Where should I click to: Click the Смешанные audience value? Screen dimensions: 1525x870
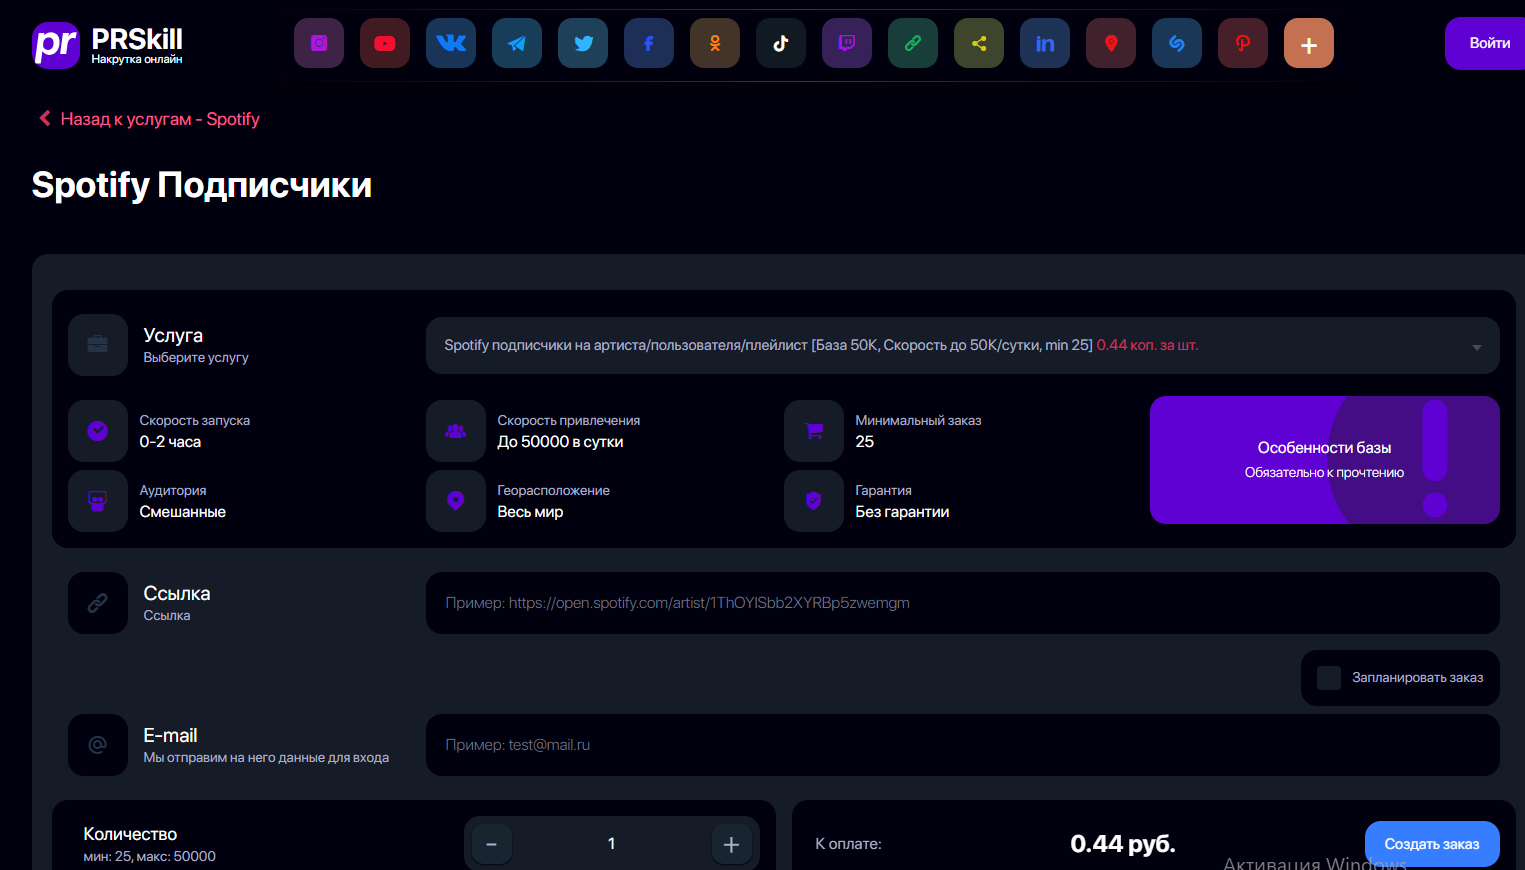(182, 512)
